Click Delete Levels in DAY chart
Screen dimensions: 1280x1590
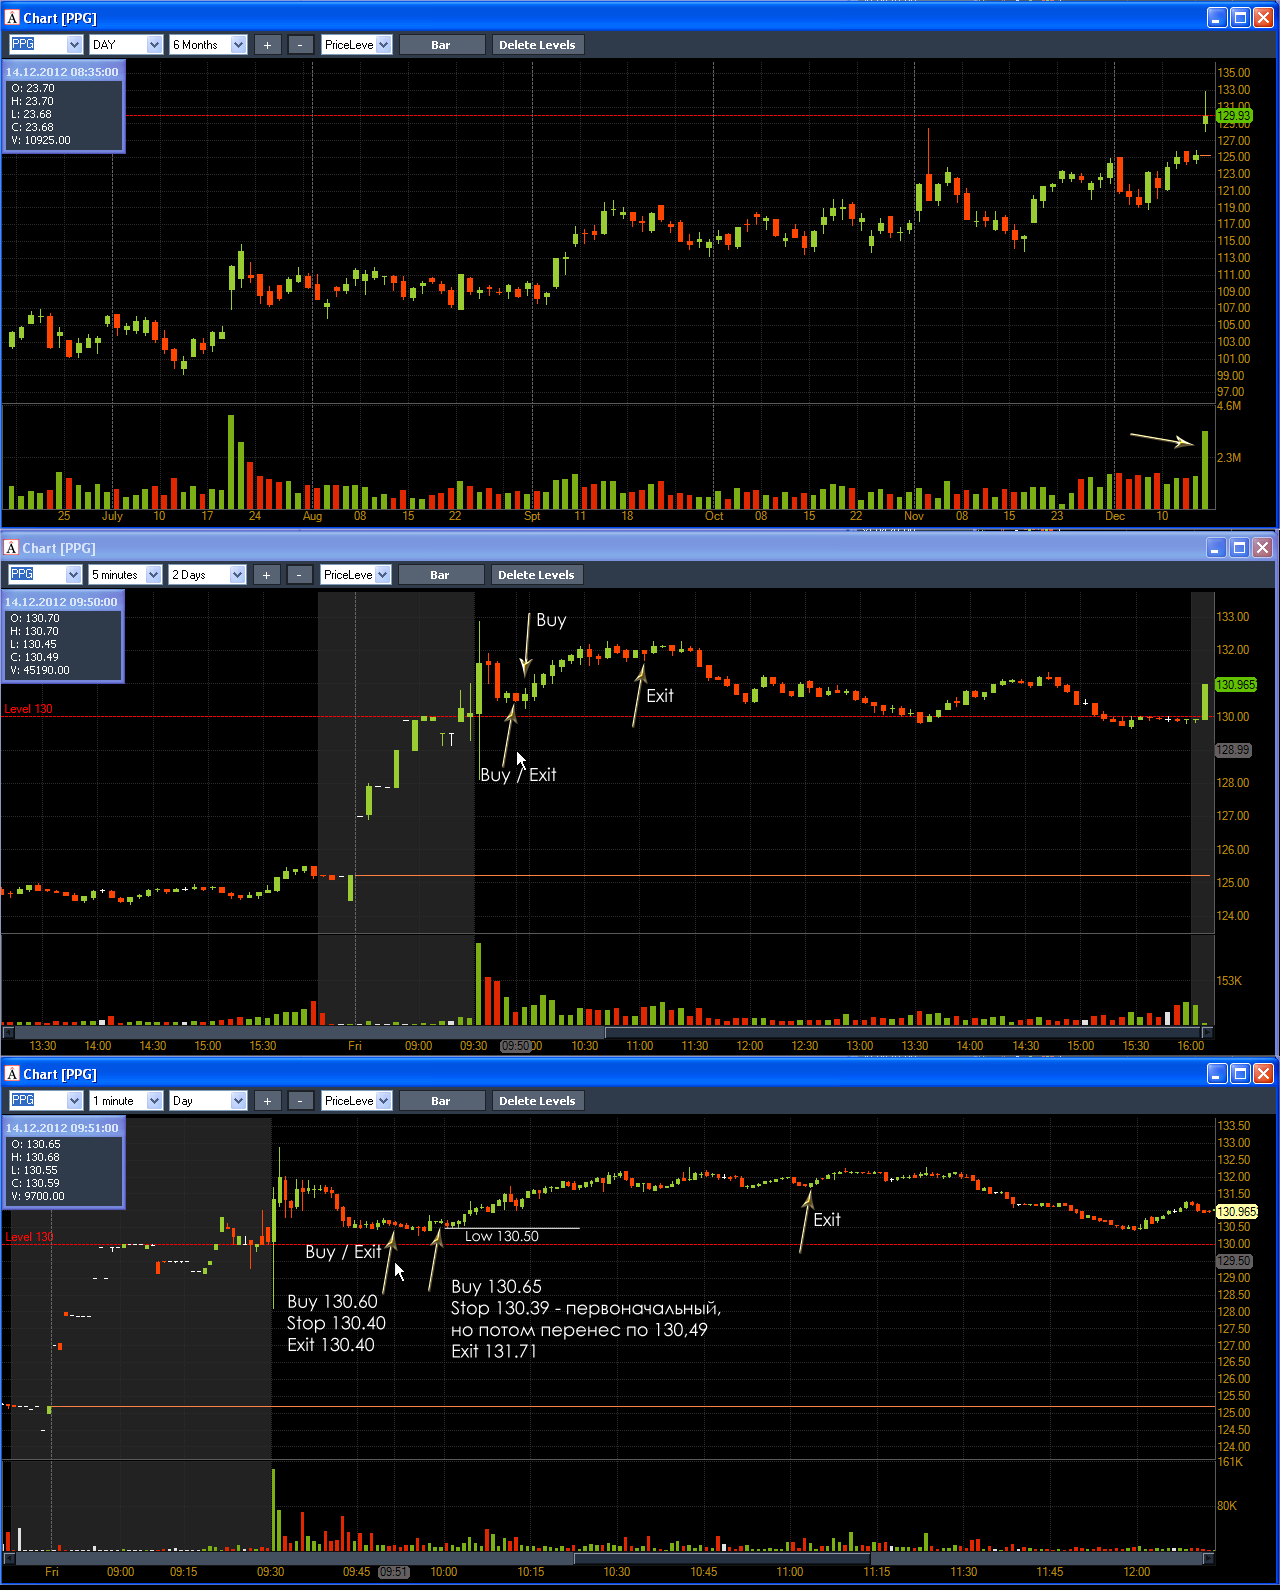(x=537, y=45)
